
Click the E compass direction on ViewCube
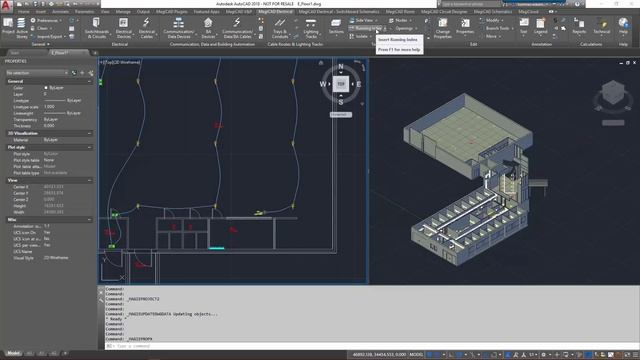pos(359,84)
